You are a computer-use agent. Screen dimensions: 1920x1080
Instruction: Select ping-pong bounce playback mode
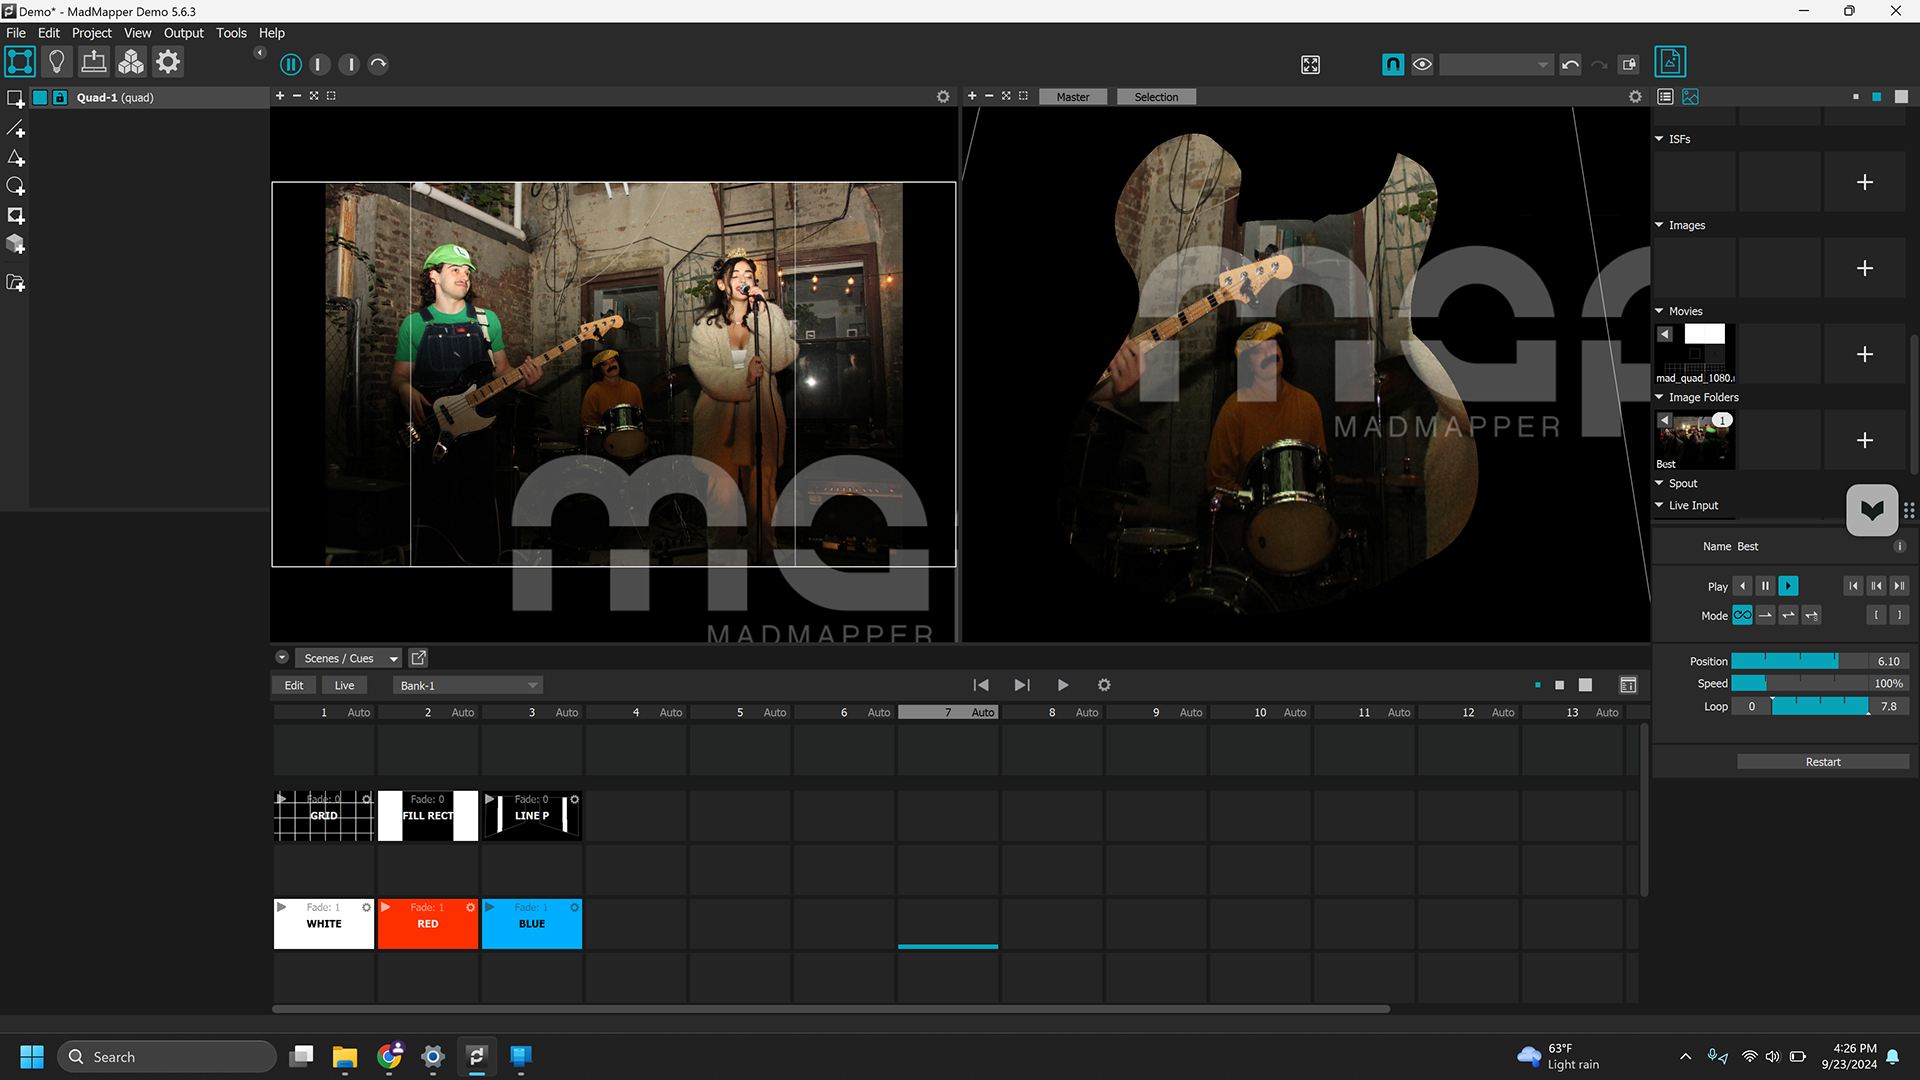1789,615
